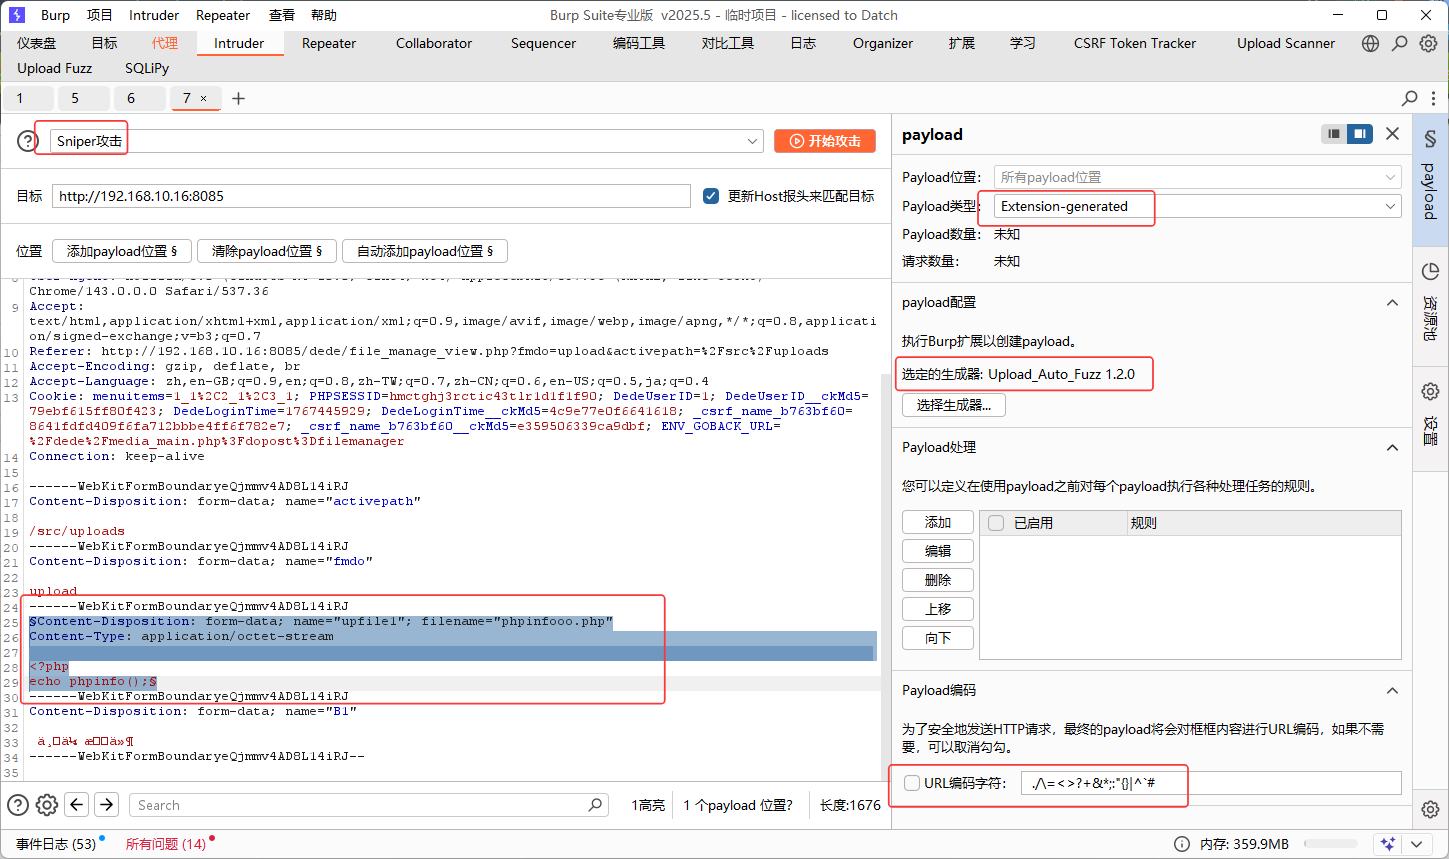Click 清除payload位置 § button
The width and height of the screenshot is (1449, 859).
[266, 251]
